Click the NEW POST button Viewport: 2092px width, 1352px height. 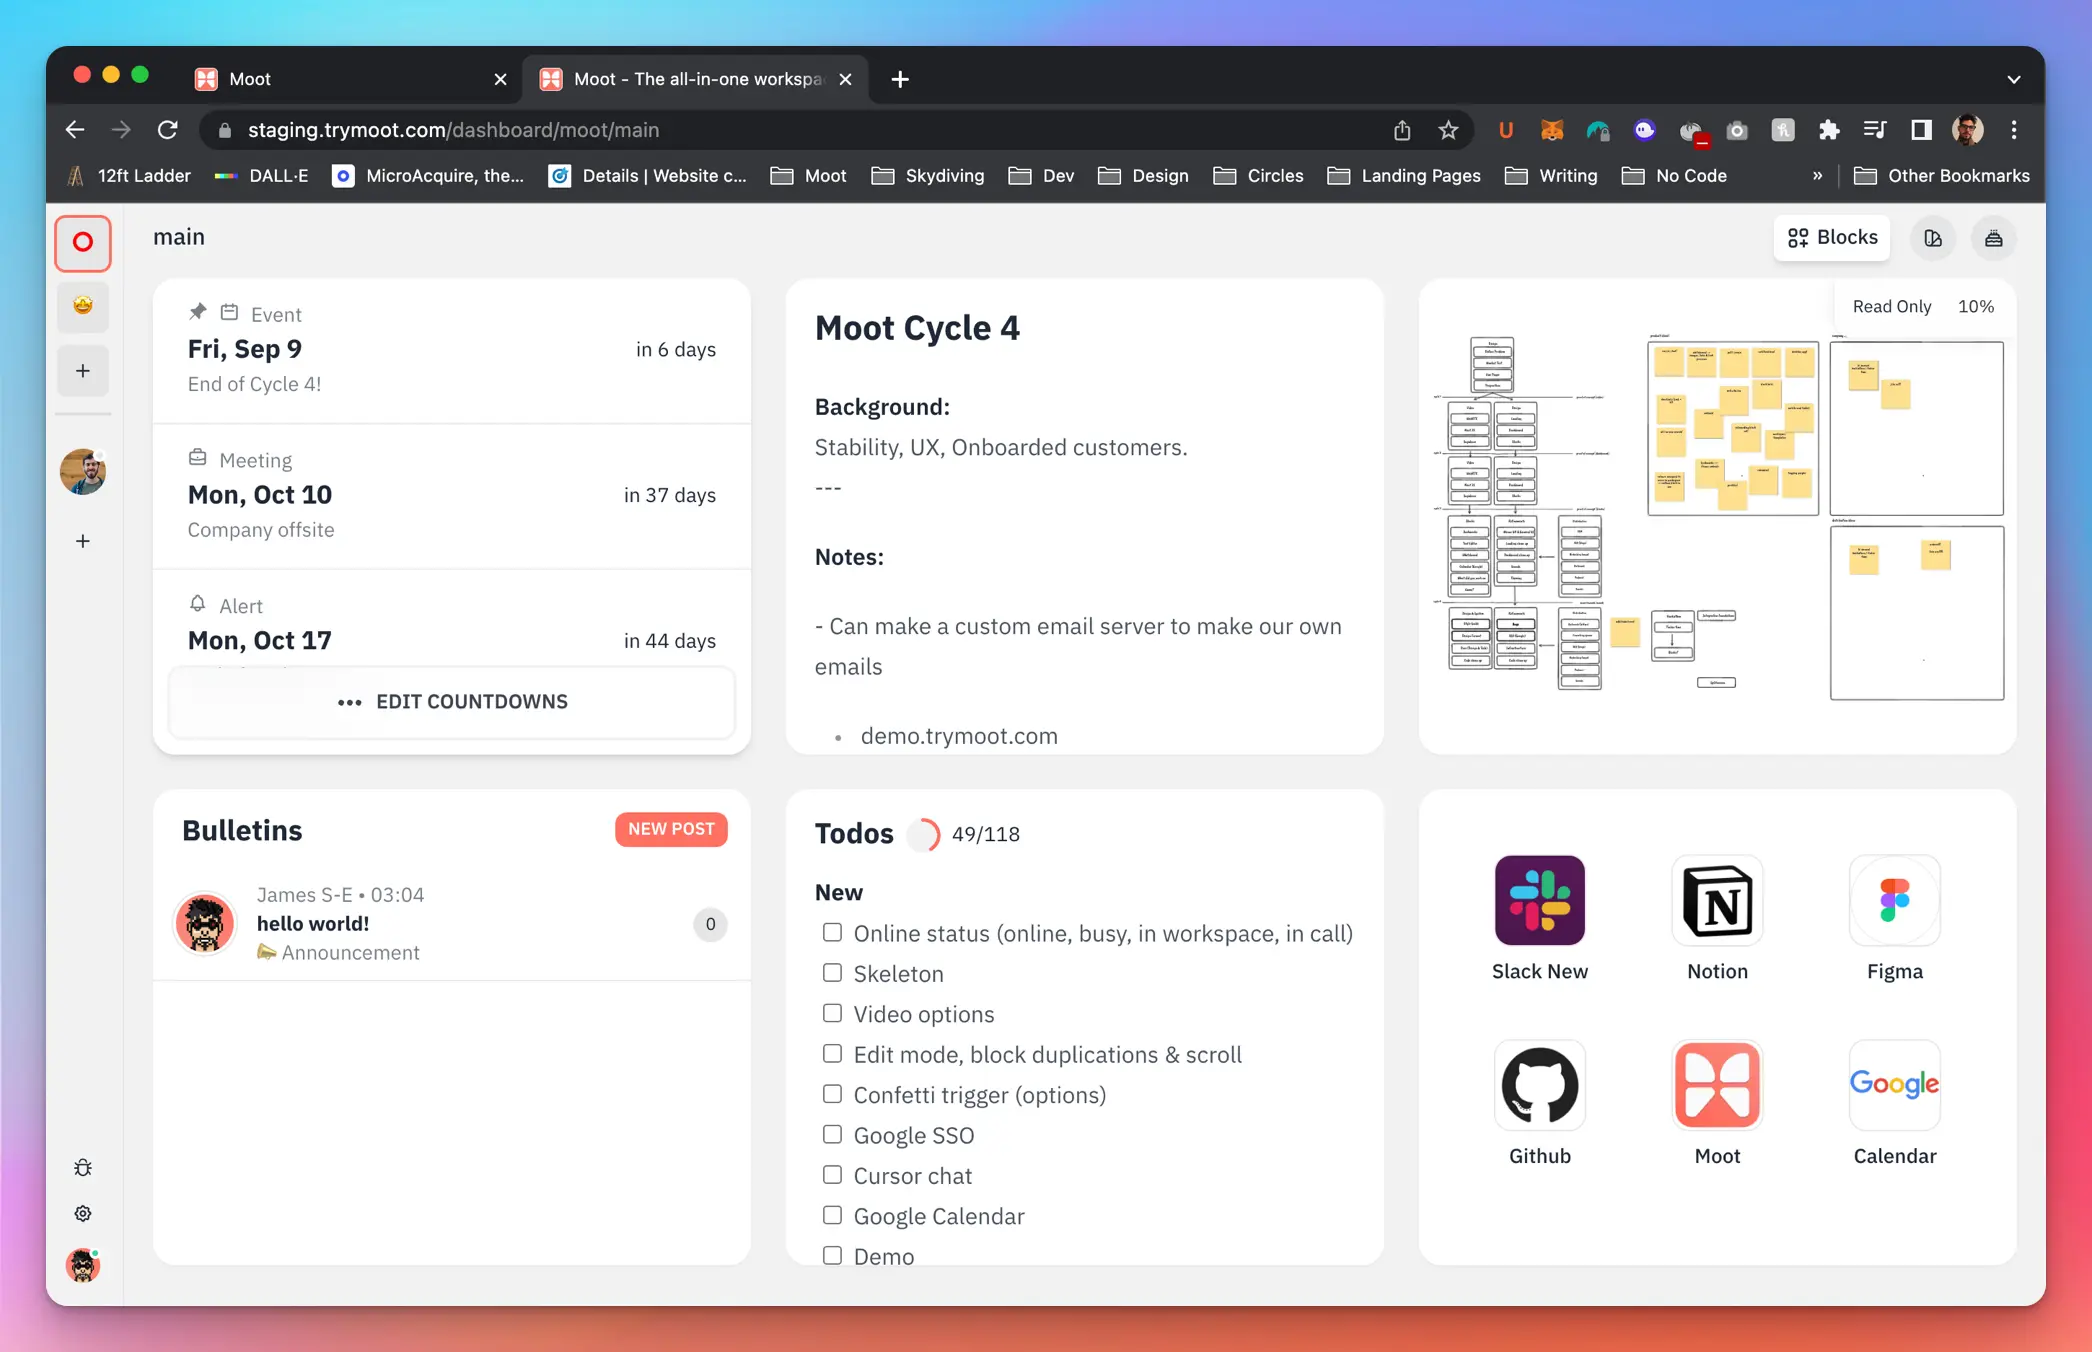[x=671, y=829]
